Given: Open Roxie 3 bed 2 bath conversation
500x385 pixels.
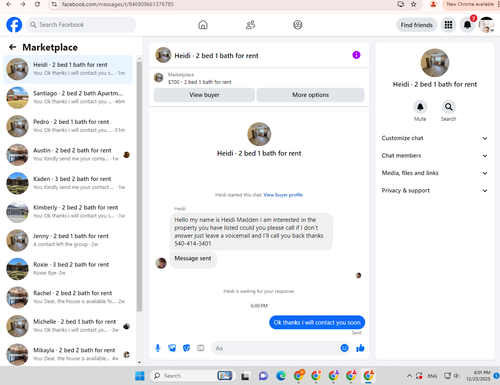Looking at the screenshot, I should (68, 269).
